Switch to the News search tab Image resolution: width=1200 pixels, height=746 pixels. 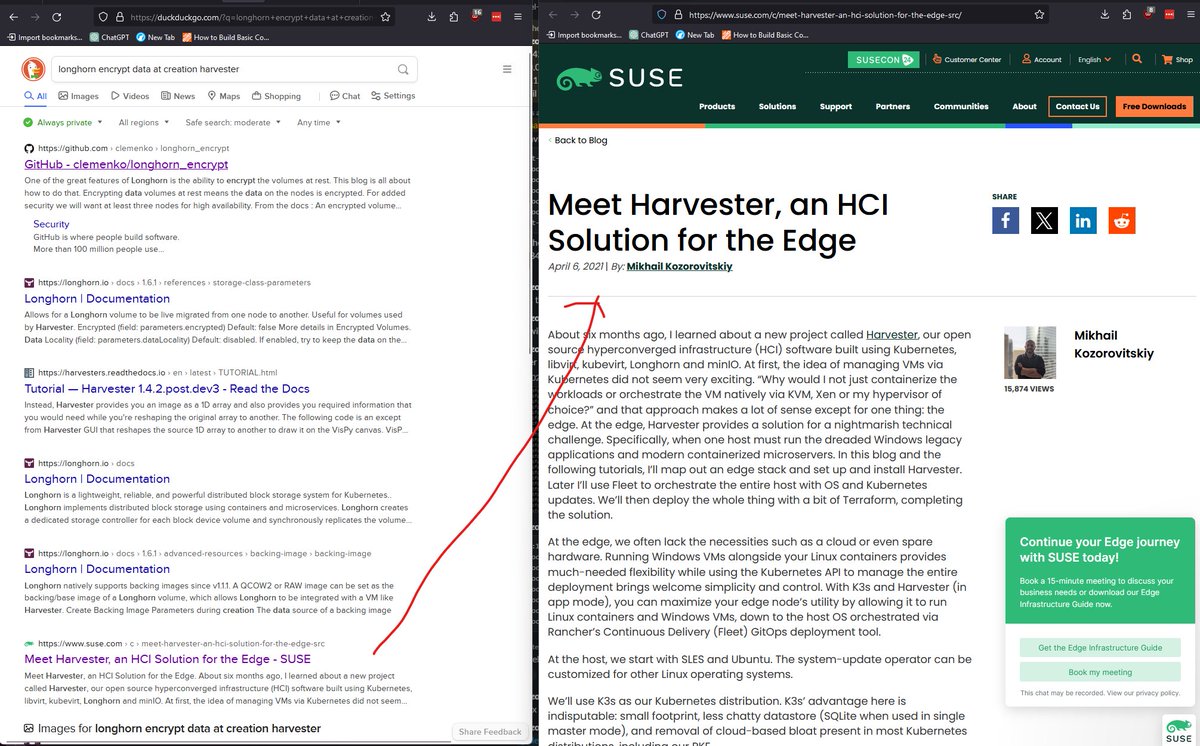coord(178,96)
